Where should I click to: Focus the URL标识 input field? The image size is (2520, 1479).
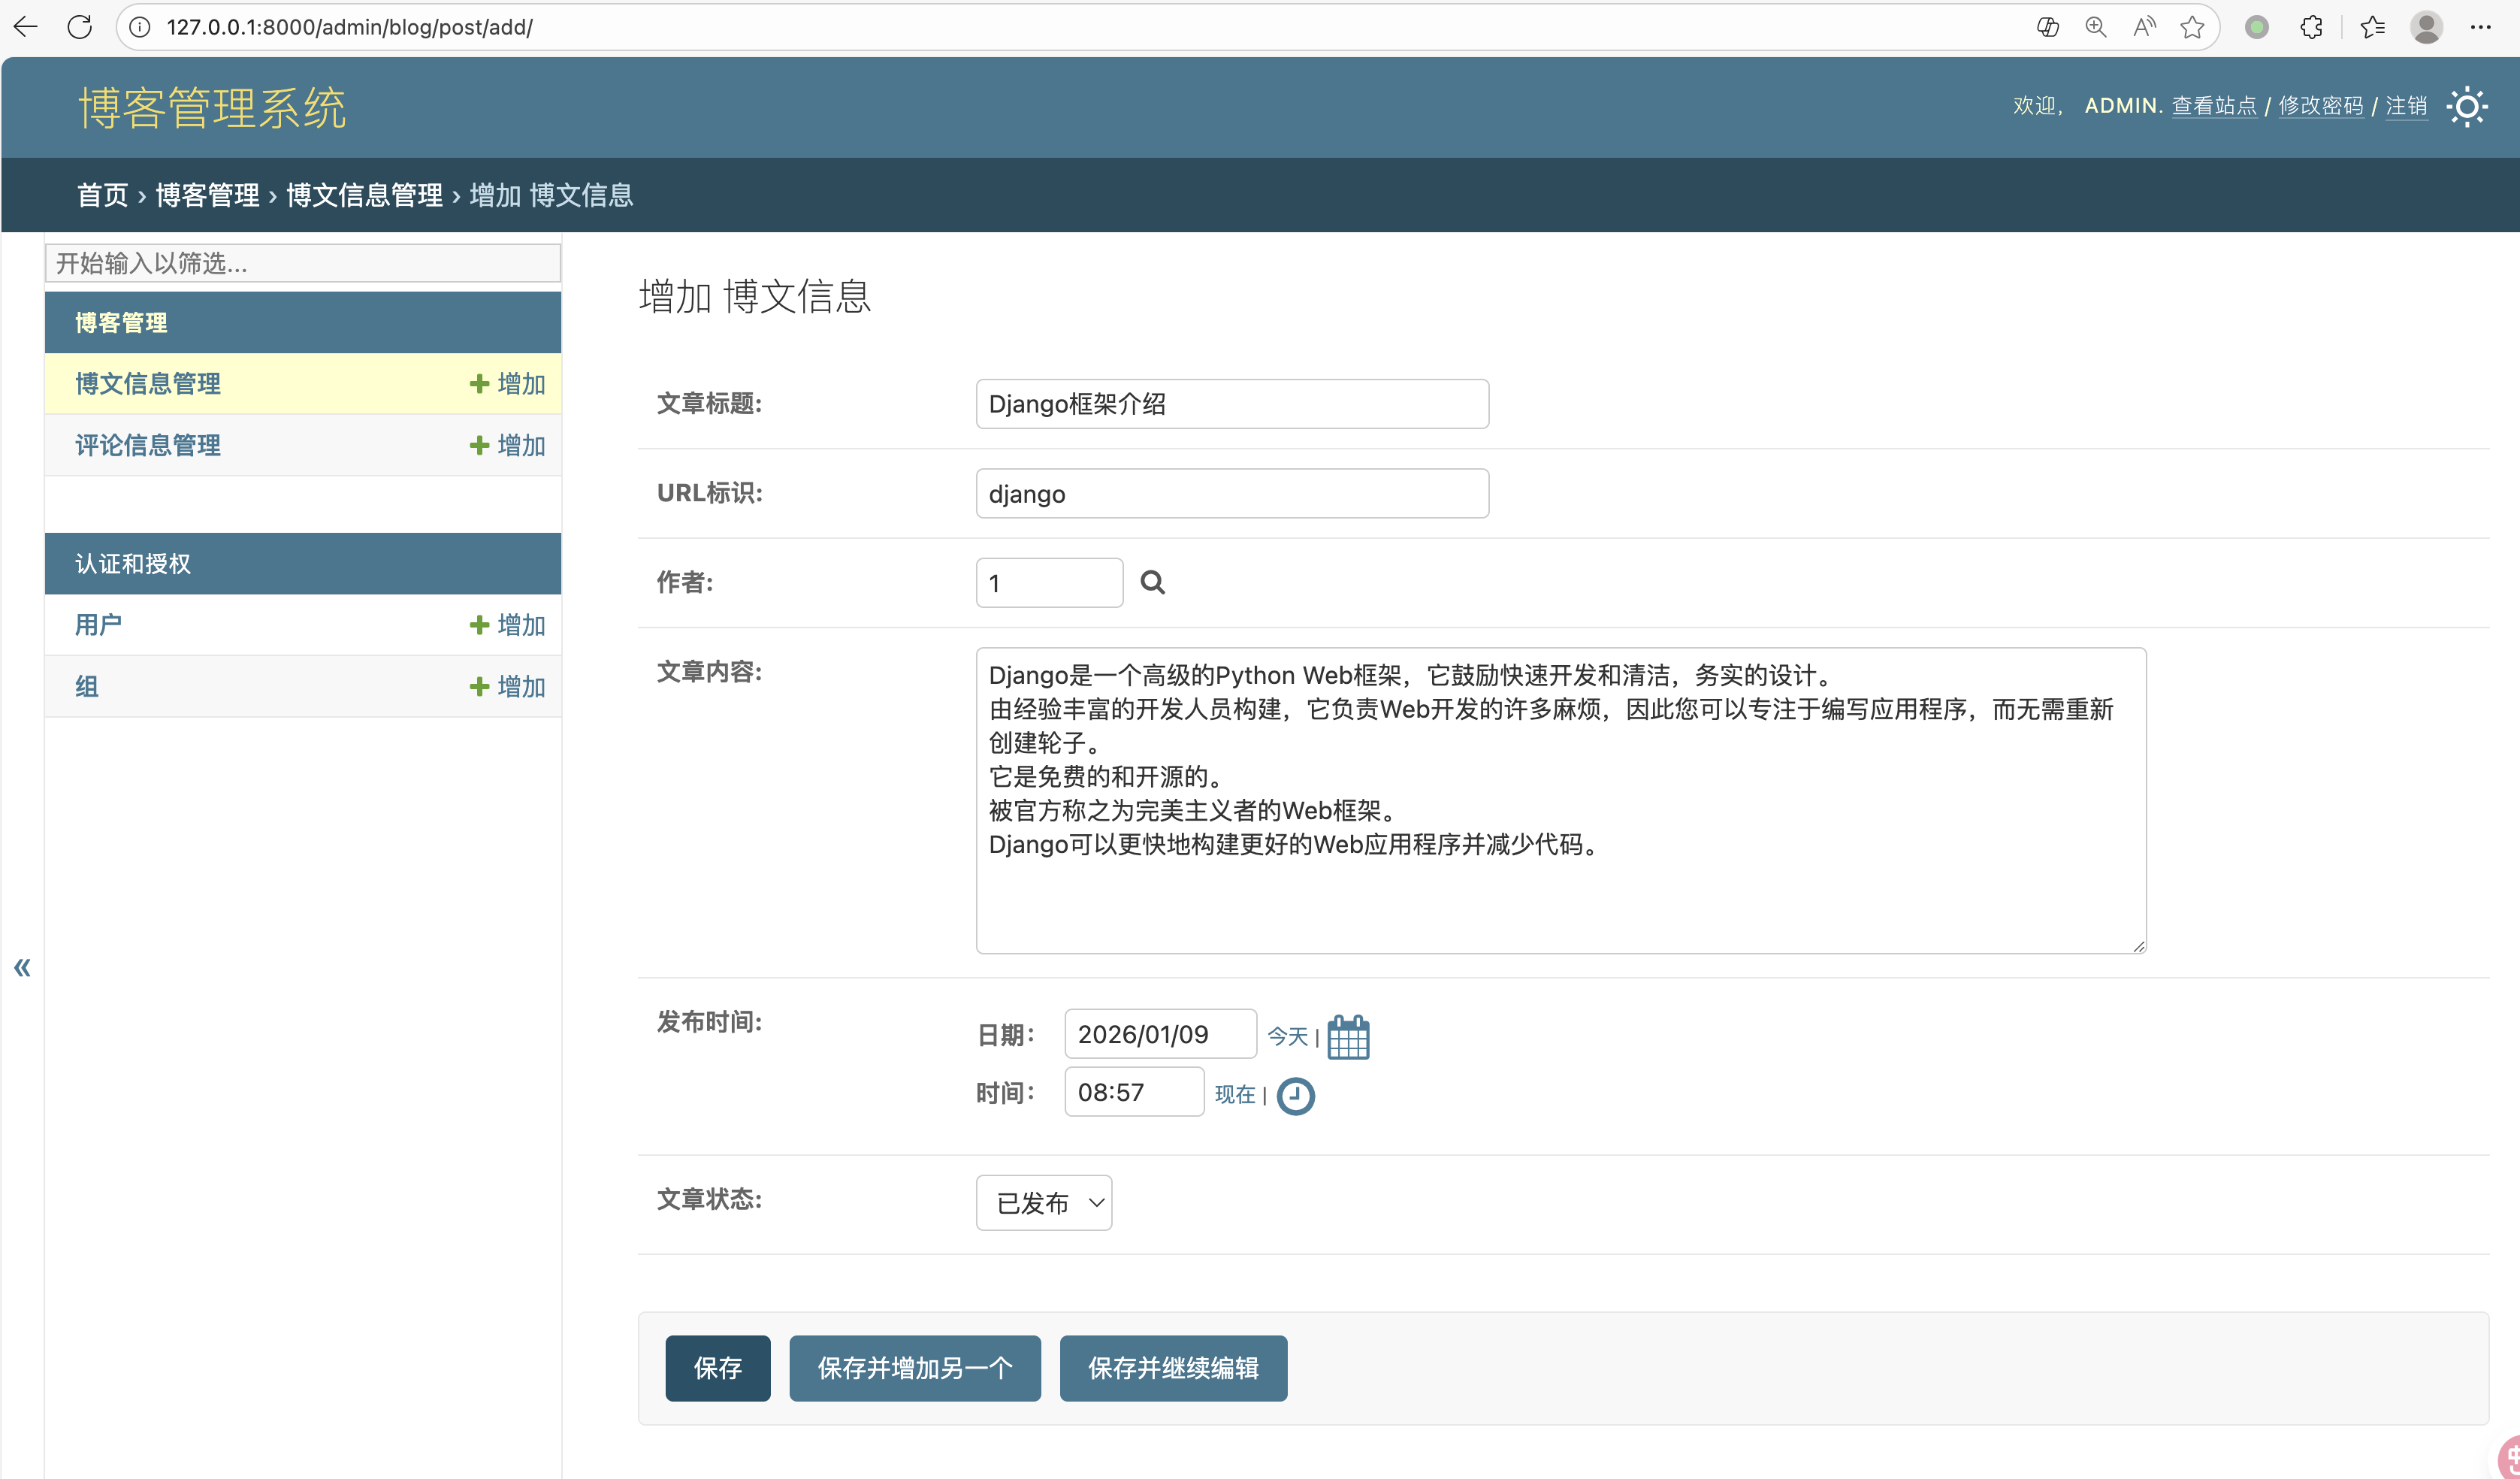click(x=1232, y=494)
